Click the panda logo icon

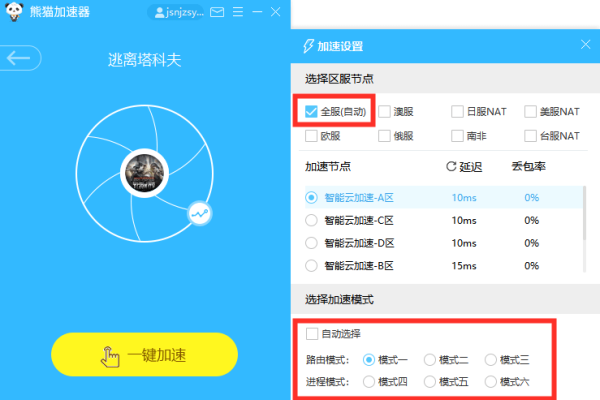click(x=14, y=11)
